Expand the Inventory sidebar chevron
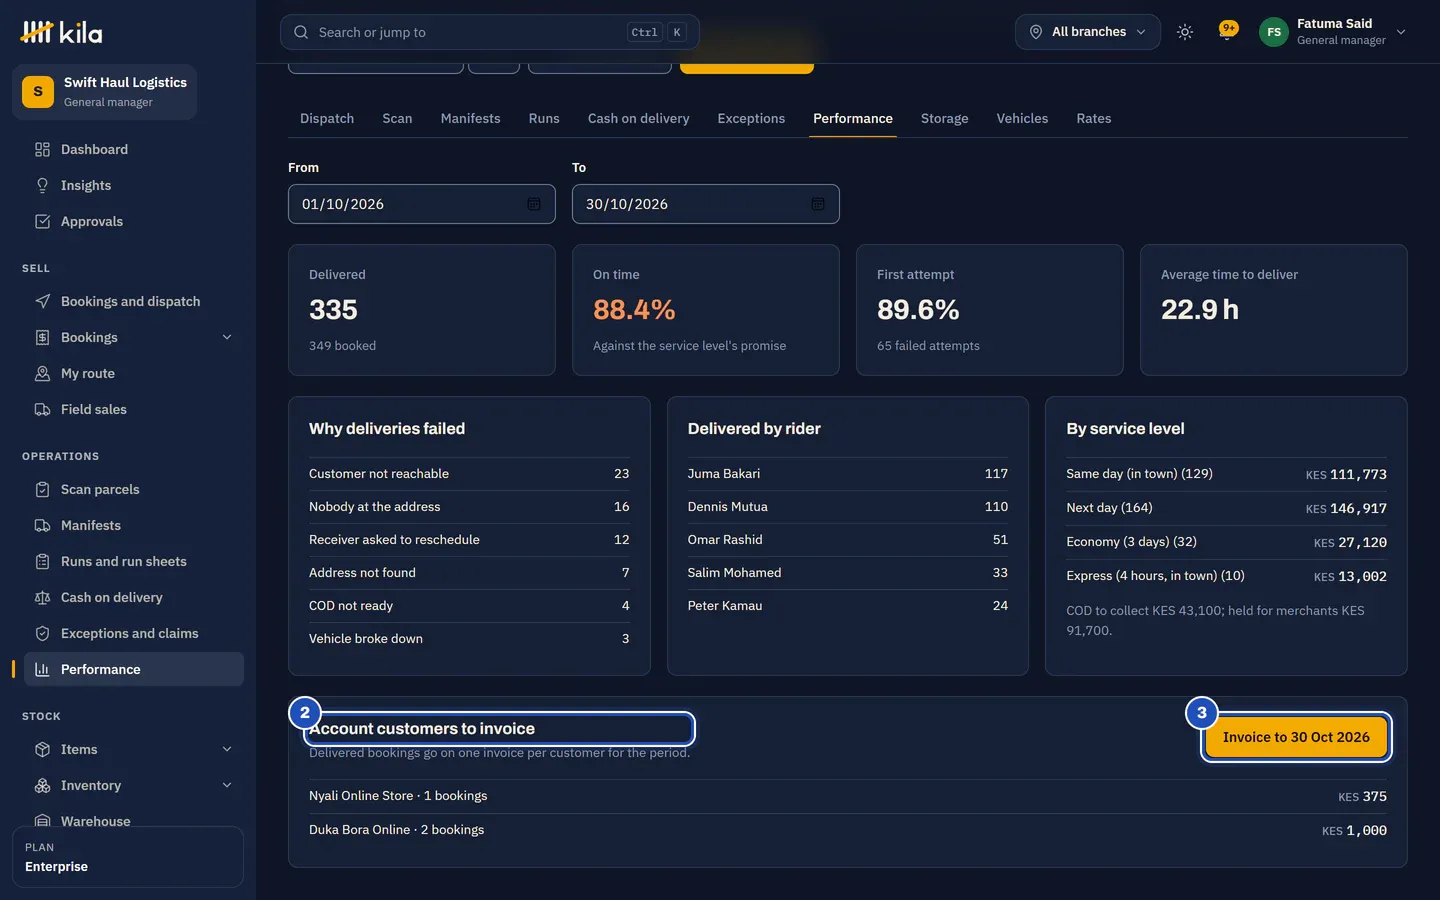The image size is (1440, 900). click(x=227, y=786)
